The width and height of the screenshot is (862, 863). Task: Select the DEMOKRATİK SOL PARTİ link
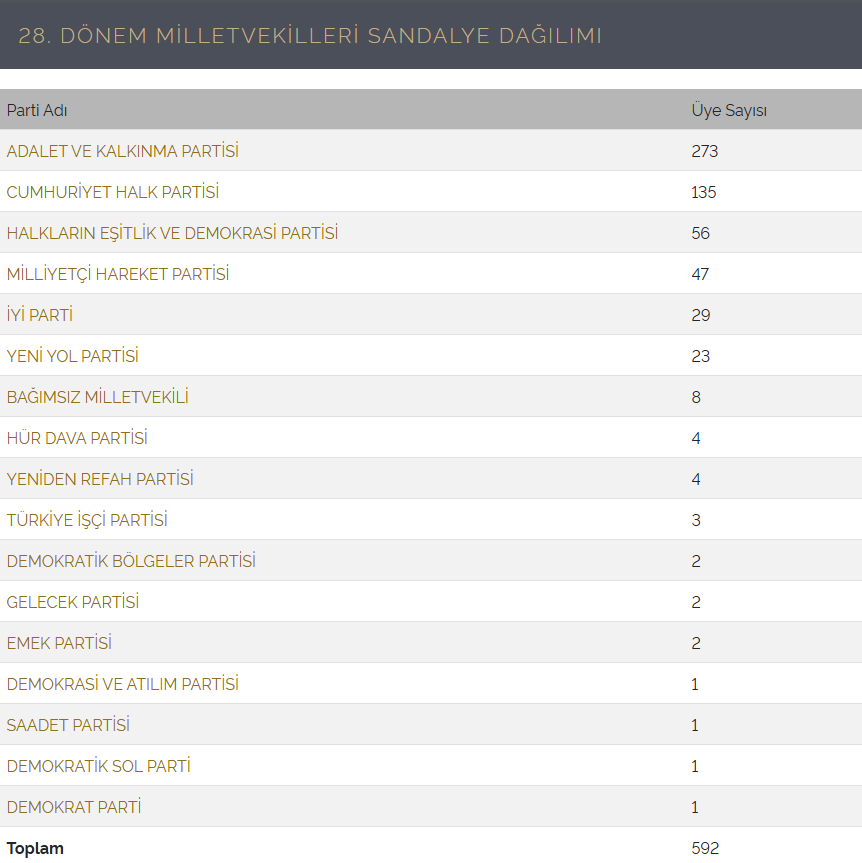[x=98, y=766]
